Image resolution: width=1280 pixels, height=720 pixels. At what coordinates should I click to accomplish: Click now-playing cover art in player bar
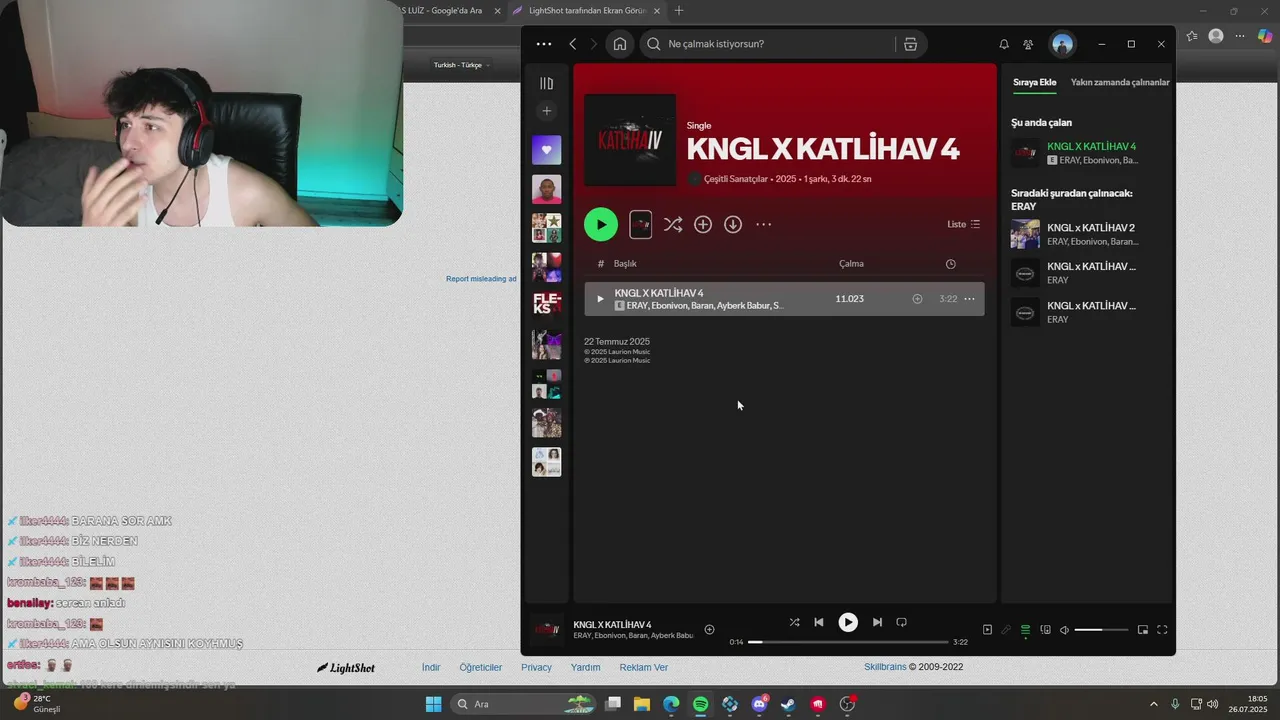546,629
